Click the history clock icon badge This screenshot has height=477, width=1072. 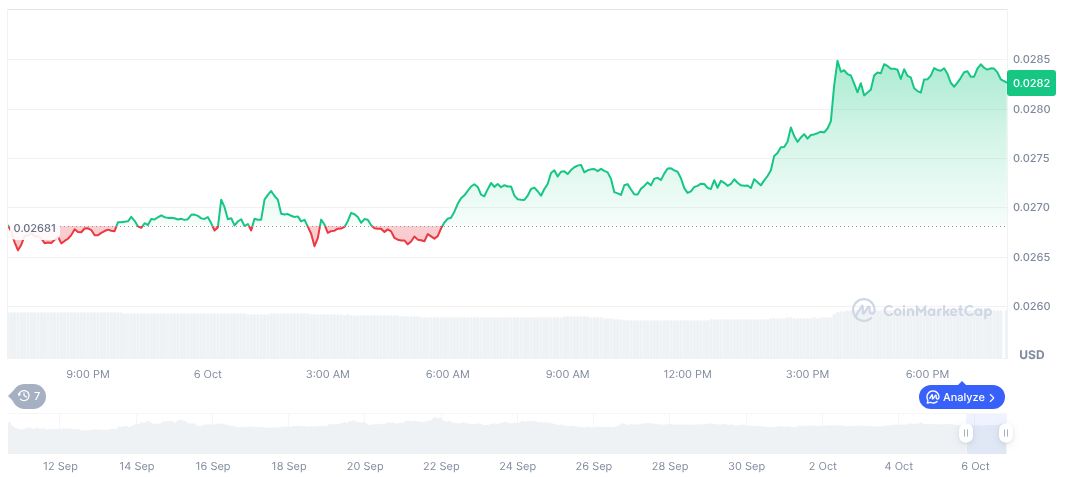click(28, 396)
